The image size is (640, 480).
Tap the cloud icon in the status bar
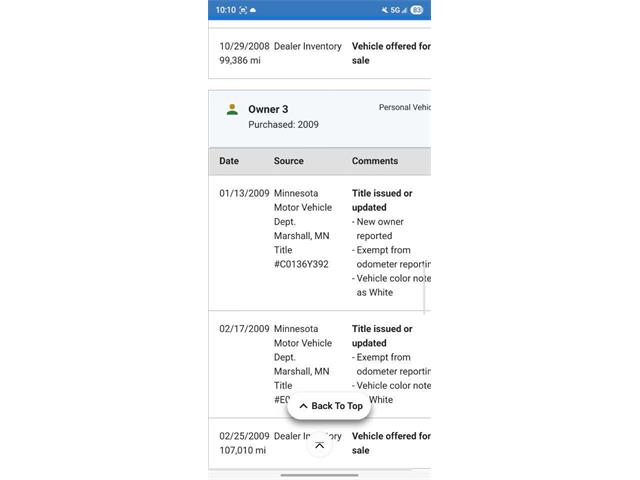coord(253,10)
